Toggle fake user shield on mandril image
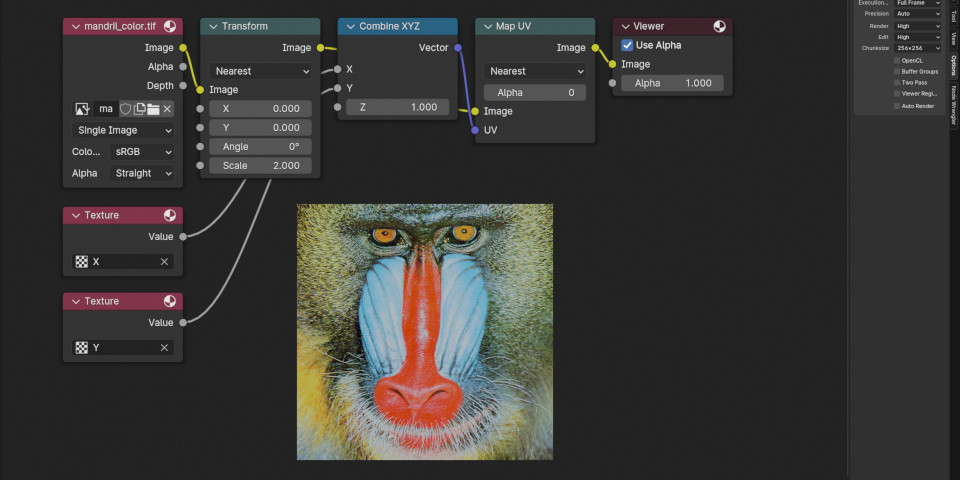The height and width of the screenshot is (480, 960). point(126,108)
